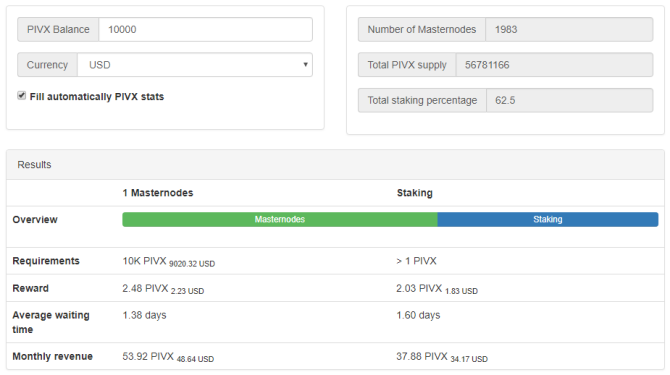Toggle Fill automatically PIVX stats checkbox
670x375 pixels.
[x=21, y=96]
